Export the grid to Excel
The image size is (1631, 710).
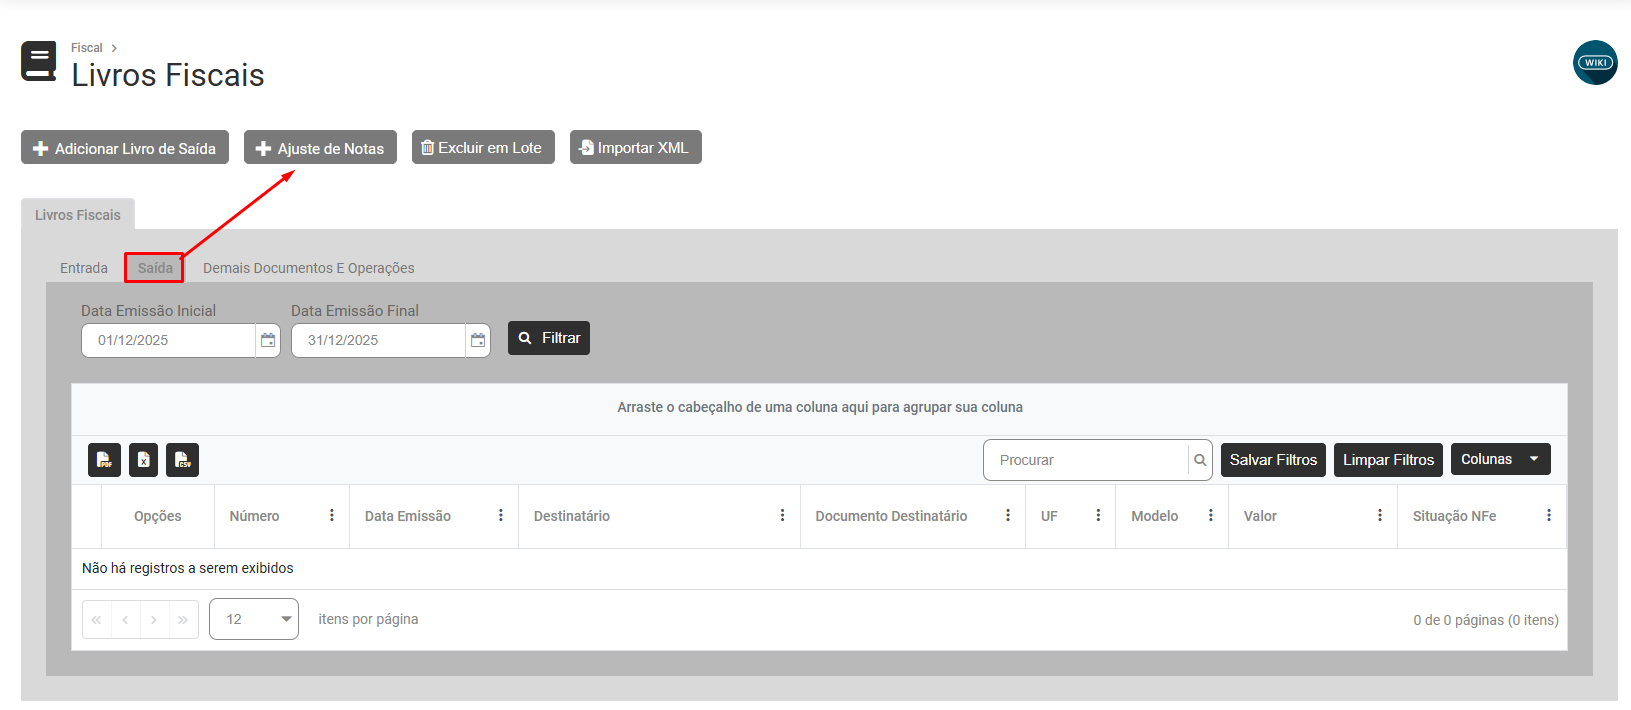[x=143, y=460]
